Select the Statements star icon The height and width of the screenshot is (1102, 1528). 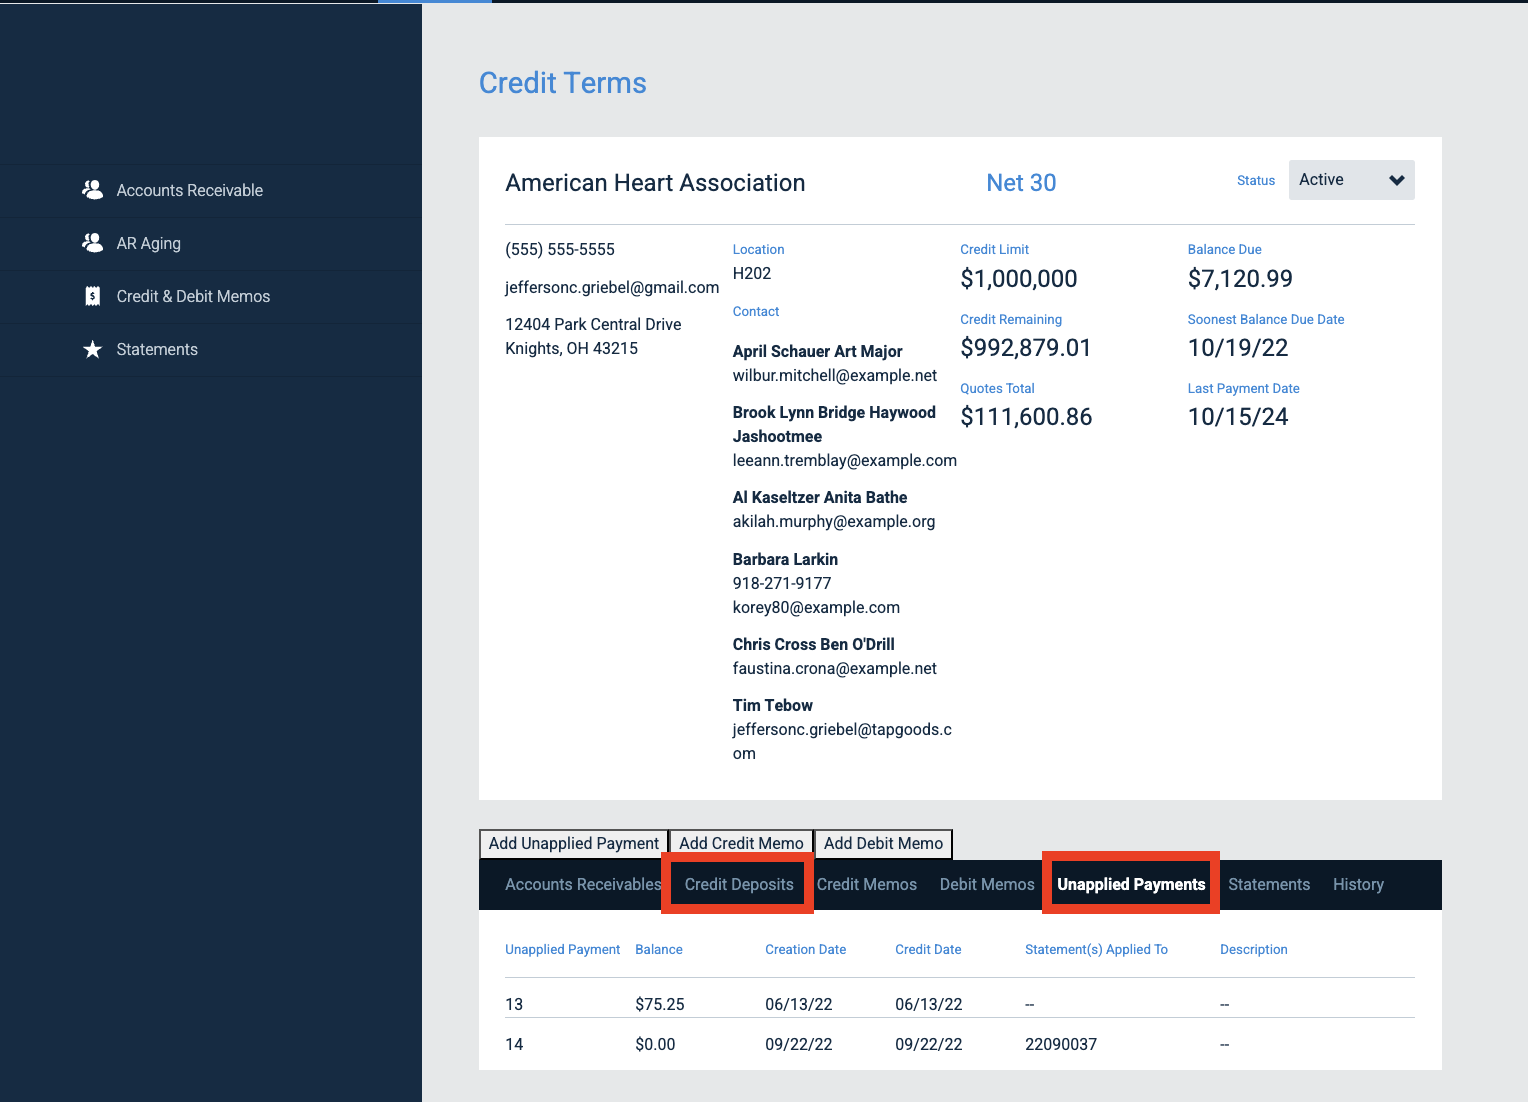92,349
